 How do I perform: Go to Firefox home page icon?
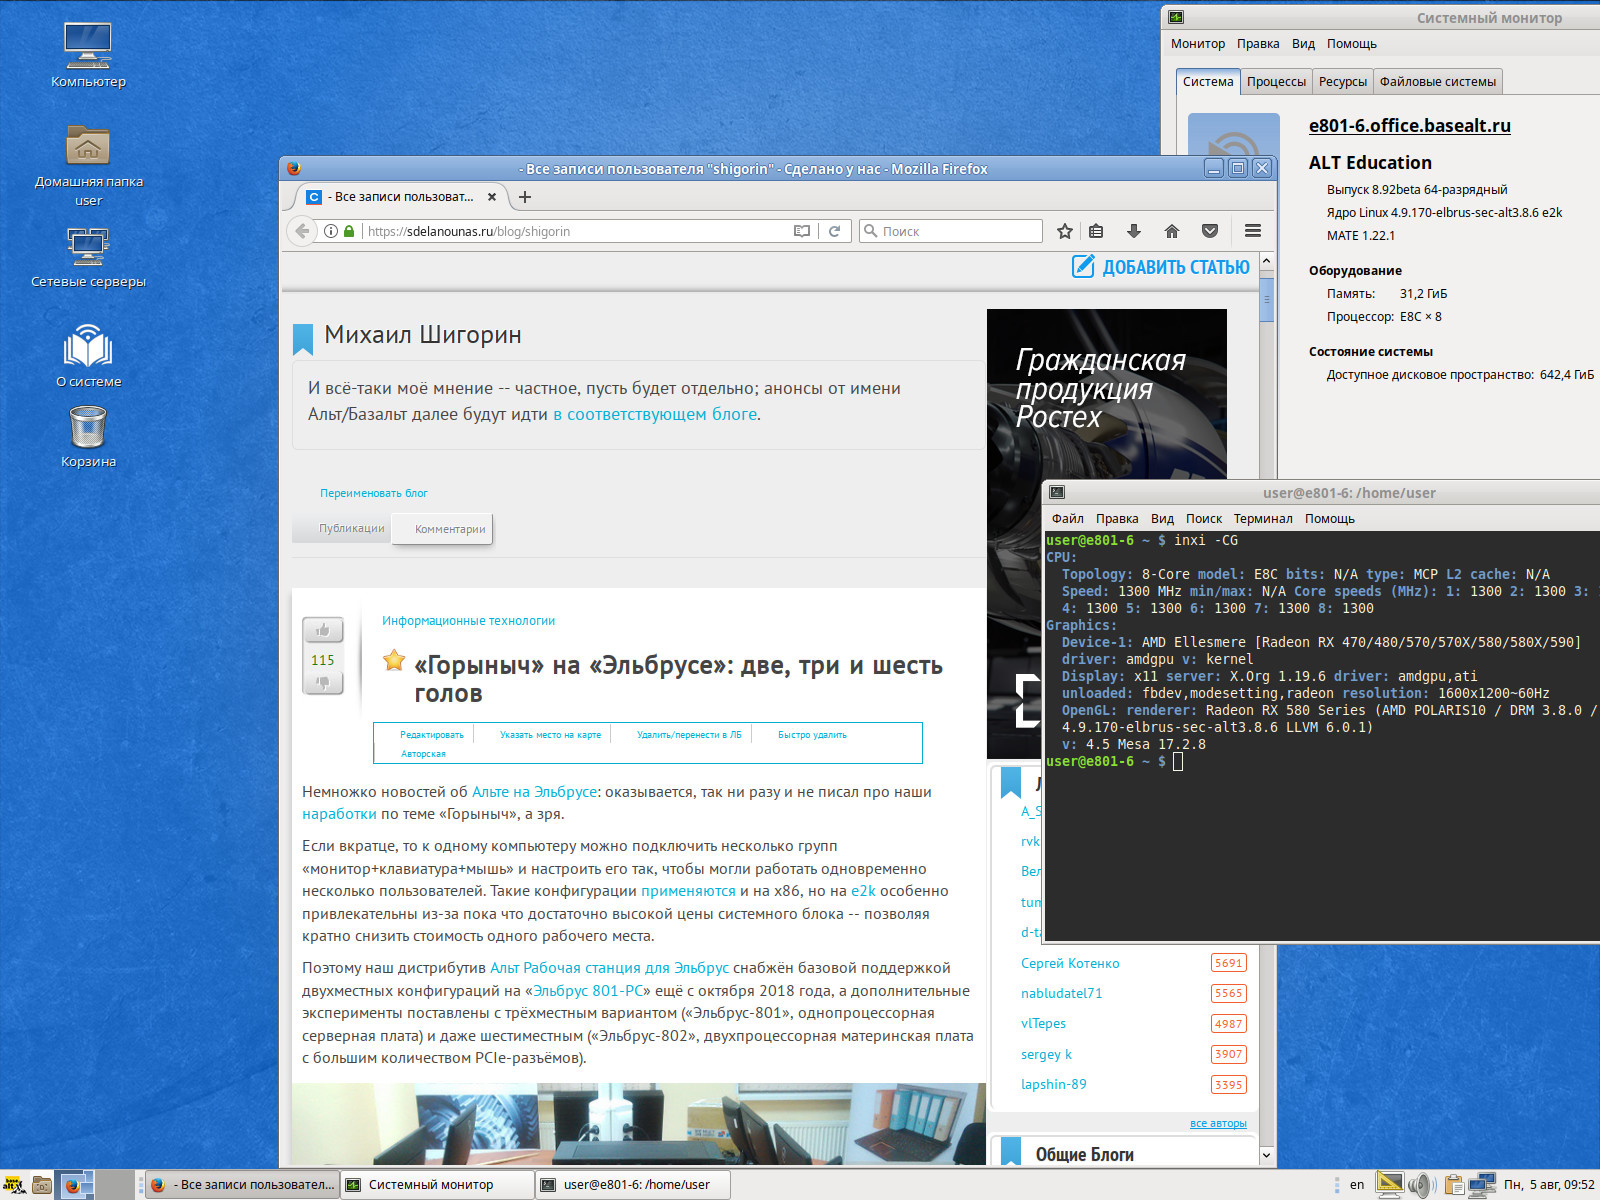1172,231
